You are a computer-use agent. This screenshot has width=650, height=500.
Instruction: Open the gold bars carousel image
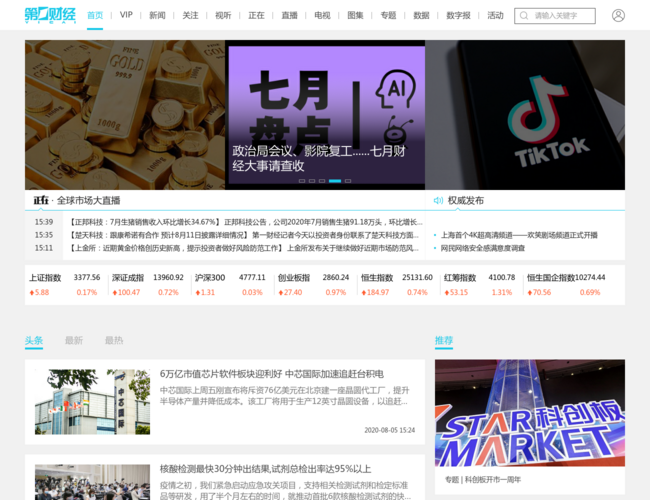[x=125, y=115]
